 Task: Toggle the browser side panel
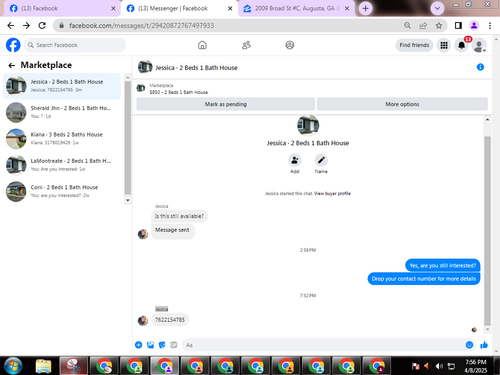458,25
